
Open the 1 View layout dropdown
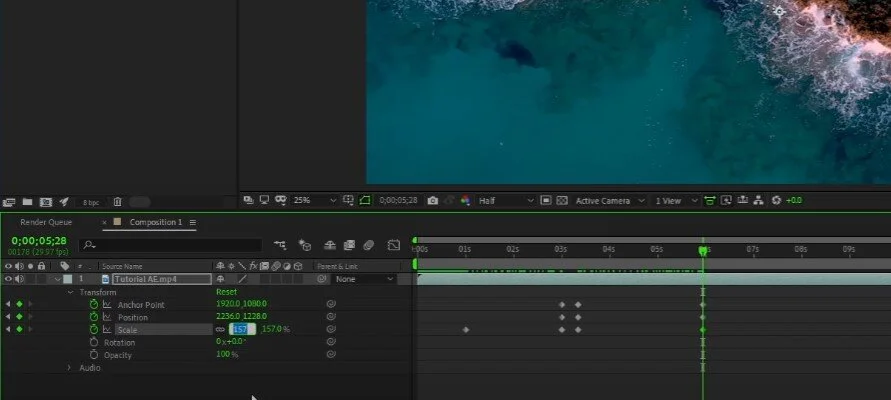676,201
